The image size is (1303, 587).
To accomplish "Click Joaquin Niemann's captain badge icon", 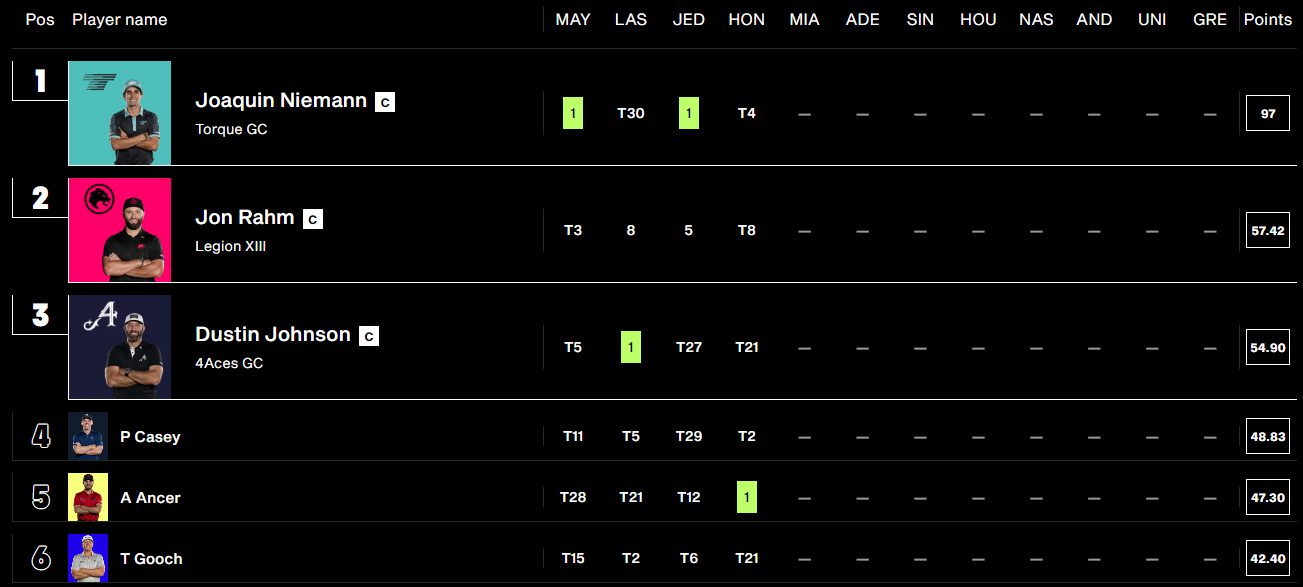I will click(x=385, y=101).
